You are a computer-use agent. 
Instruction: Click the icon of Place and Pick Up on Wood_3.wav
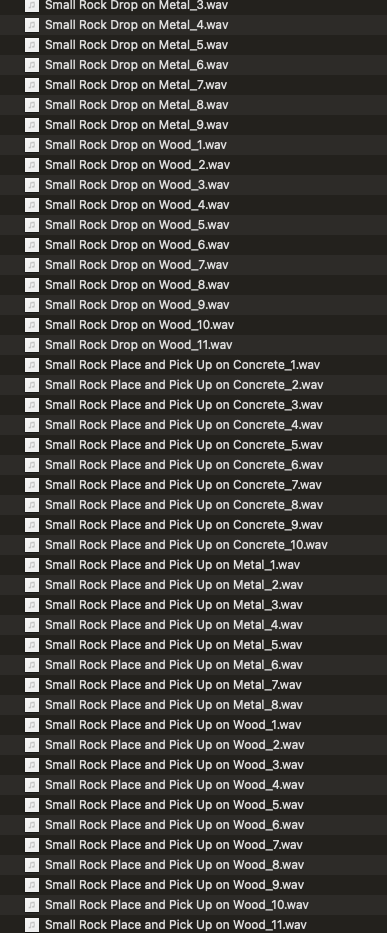[x=32, y=765]
